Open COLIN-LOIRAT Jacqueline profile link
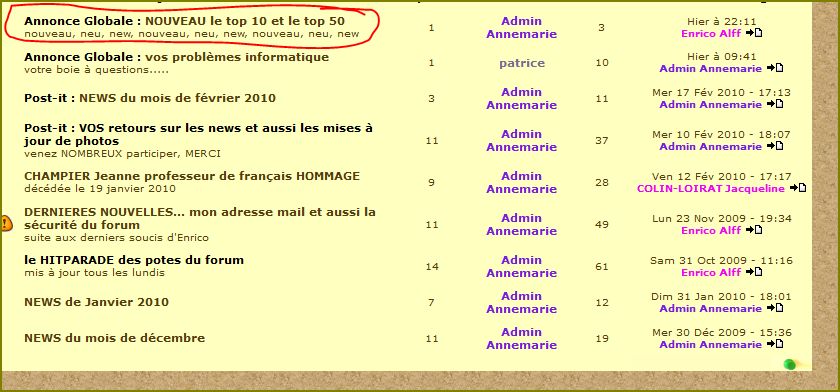The width and height of the screenshot is (840, 392). tap(710, 189)
